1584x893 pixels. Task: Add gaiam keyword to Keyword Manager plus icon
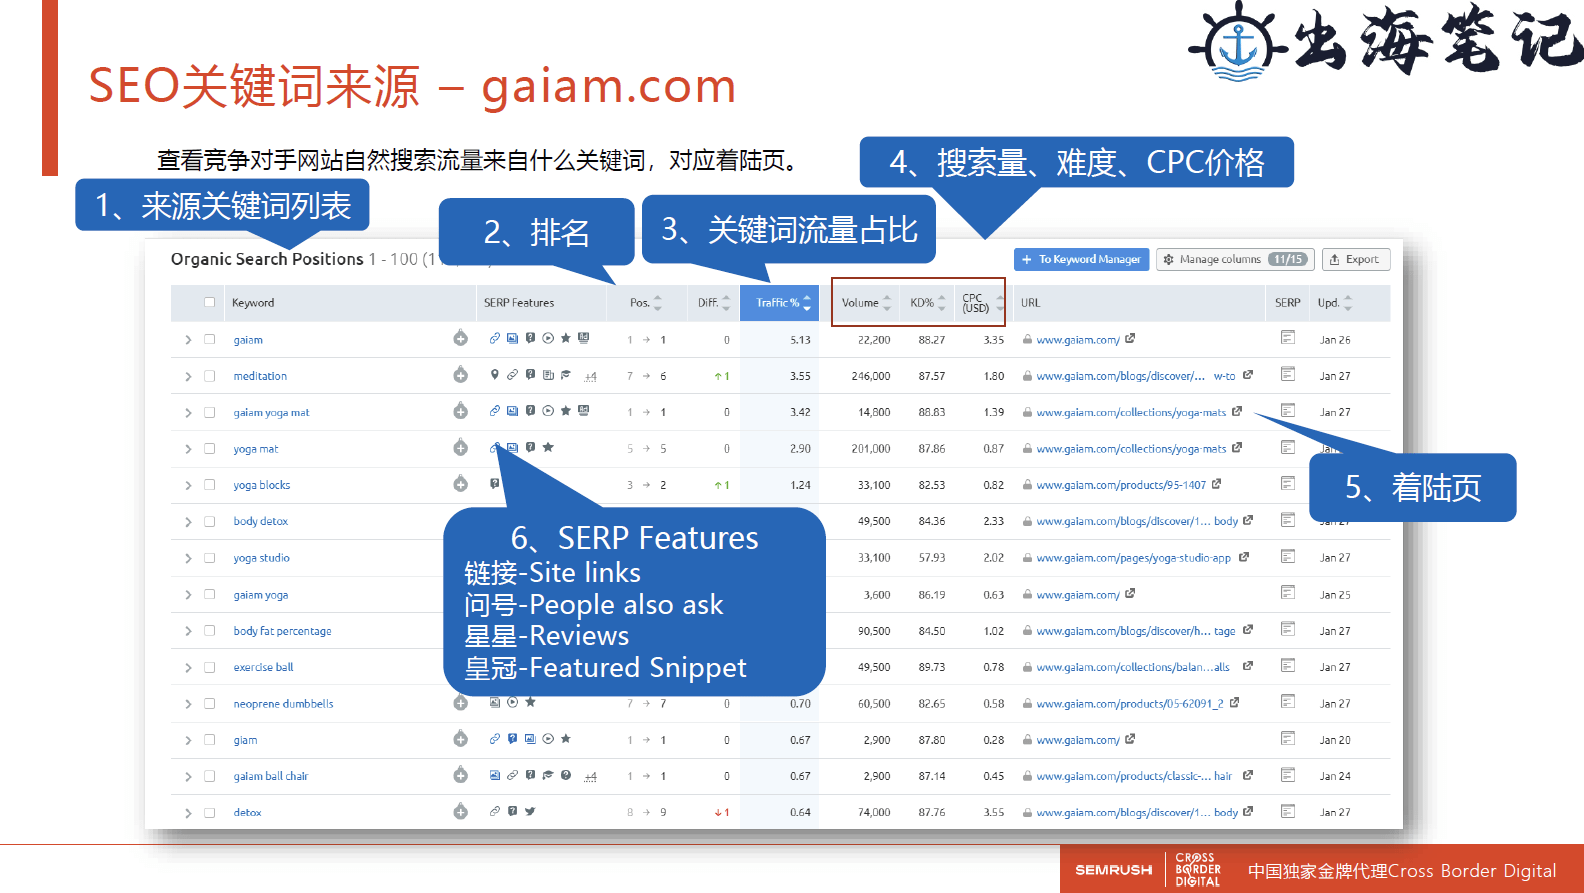[x=460, y=339]
